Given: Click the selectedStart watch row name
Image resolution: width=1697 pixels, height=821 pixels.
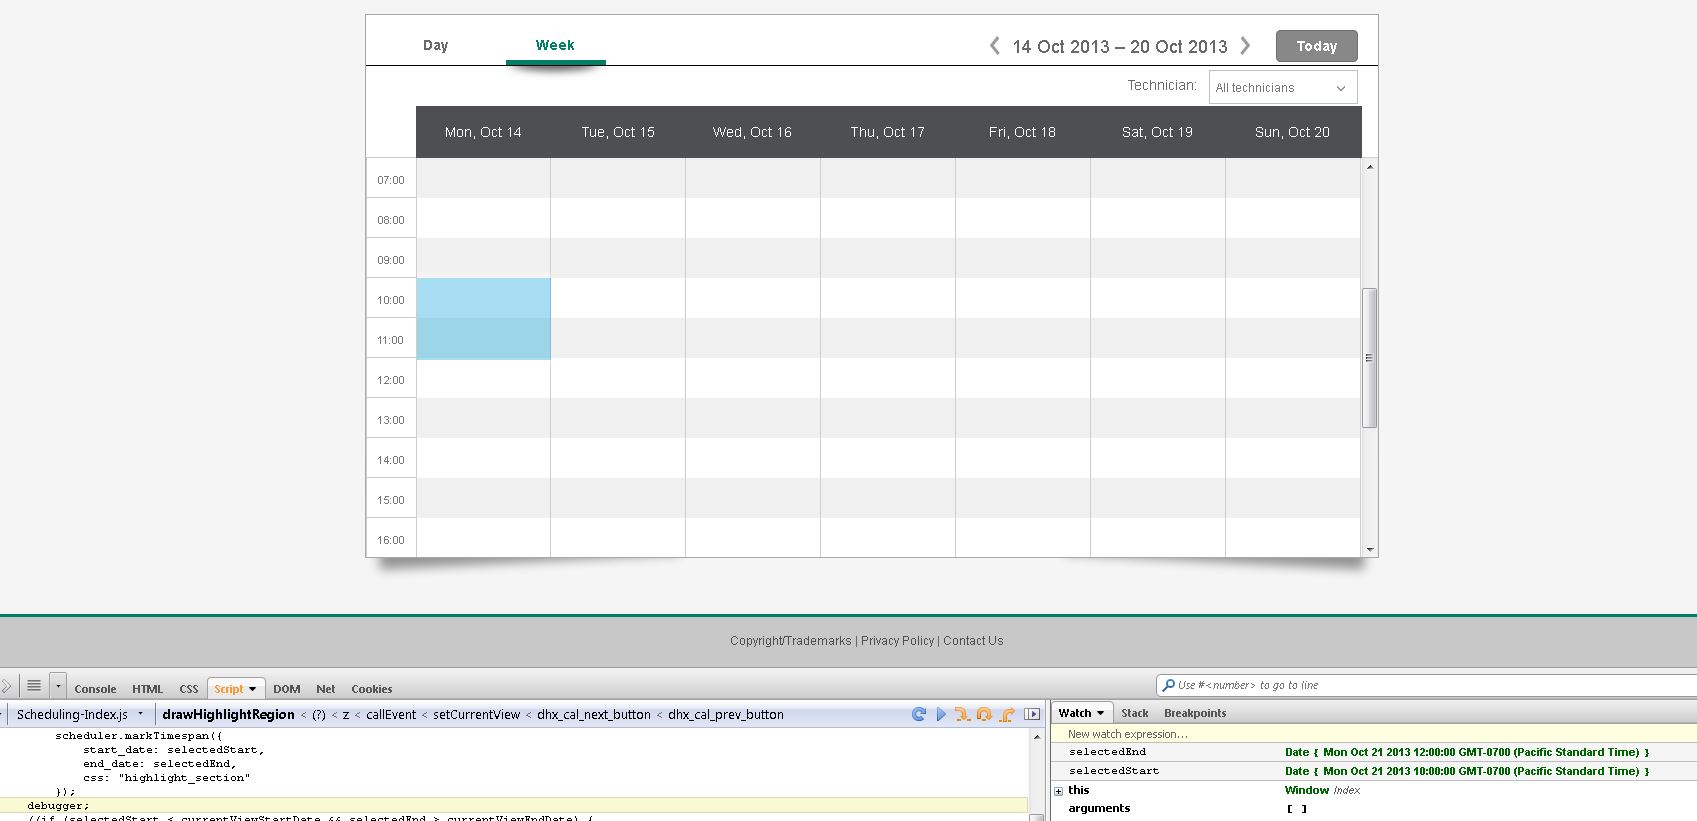Looking at the screenshot, I should pos(1114,771).
